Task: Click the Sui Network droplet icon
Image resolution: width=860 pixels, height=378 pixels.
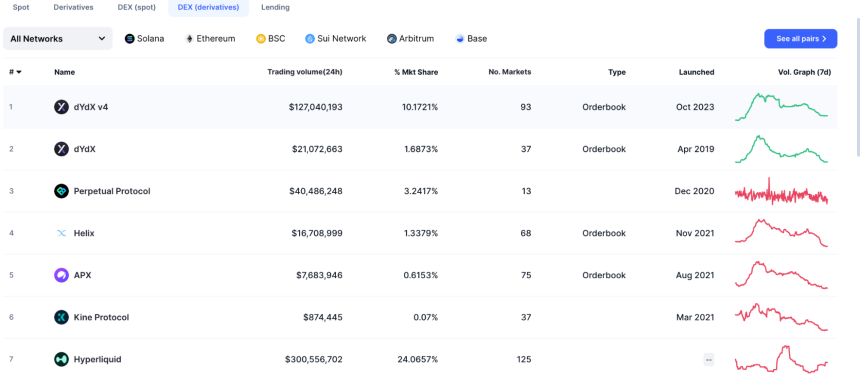Action: pyautogui.click(x=310, y=39)
